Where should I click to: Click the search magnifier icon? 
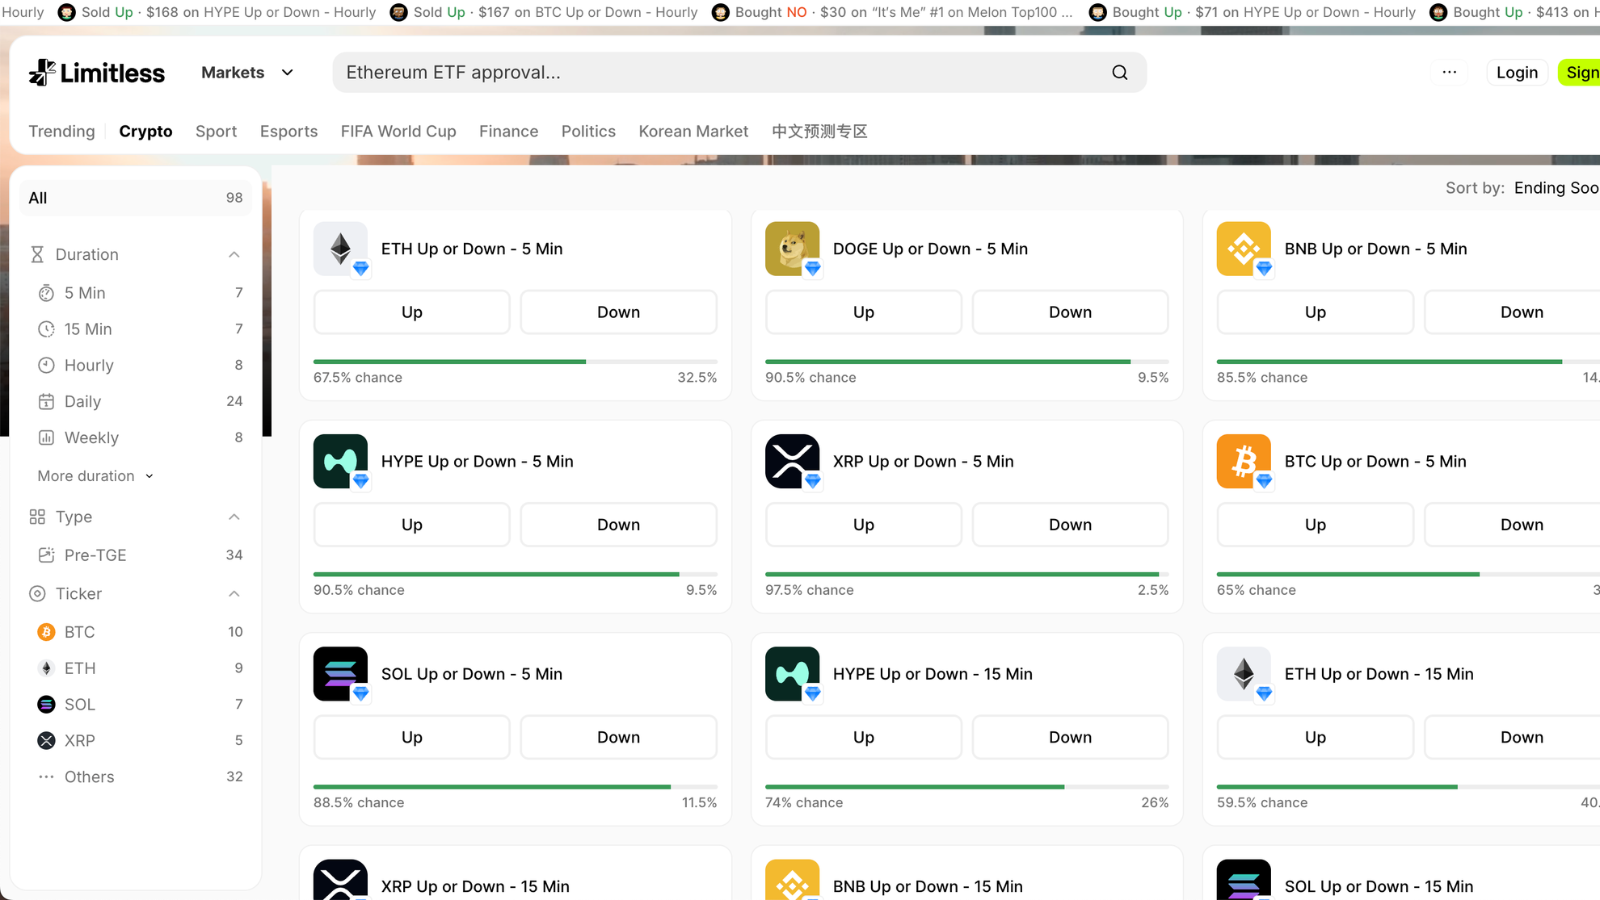pos(1120,72)
